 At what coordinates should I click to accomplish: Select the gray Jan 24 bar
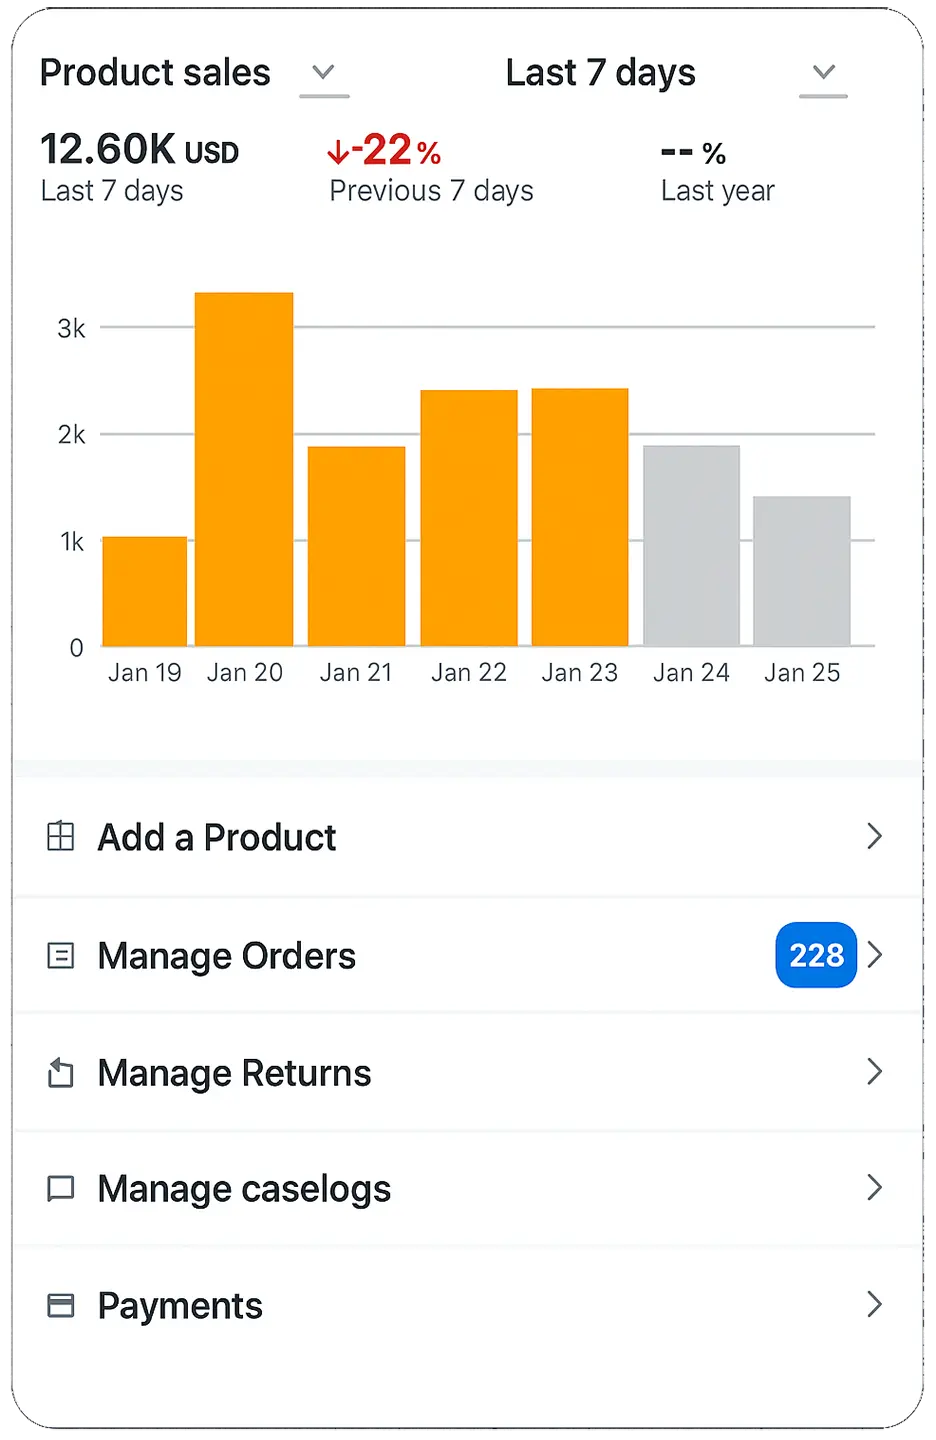(691, 546)
